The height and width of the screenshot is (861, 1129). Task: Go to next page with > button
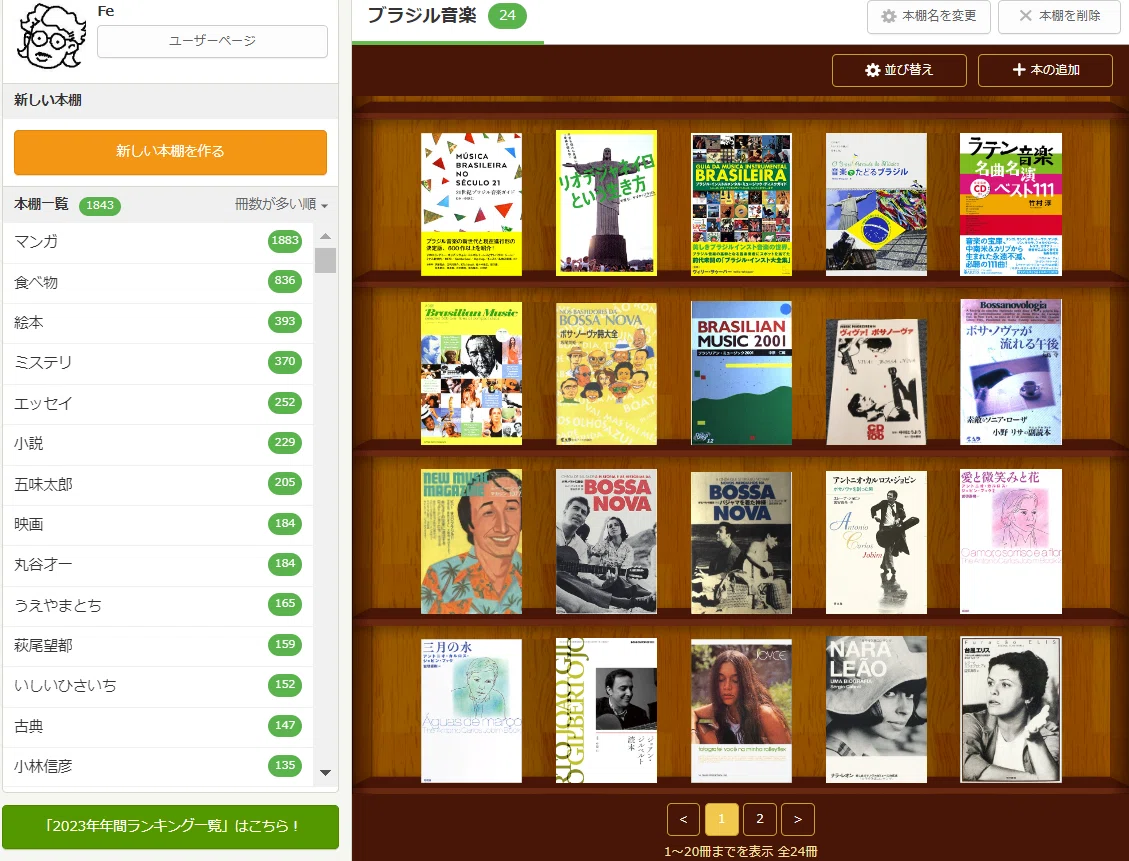coord(798,819)
